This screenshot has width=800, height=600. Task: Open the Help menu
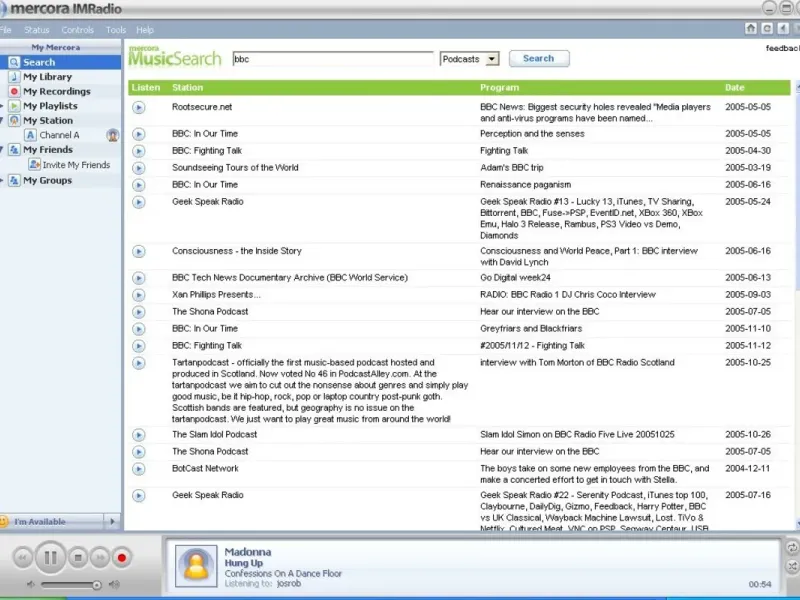145,30
